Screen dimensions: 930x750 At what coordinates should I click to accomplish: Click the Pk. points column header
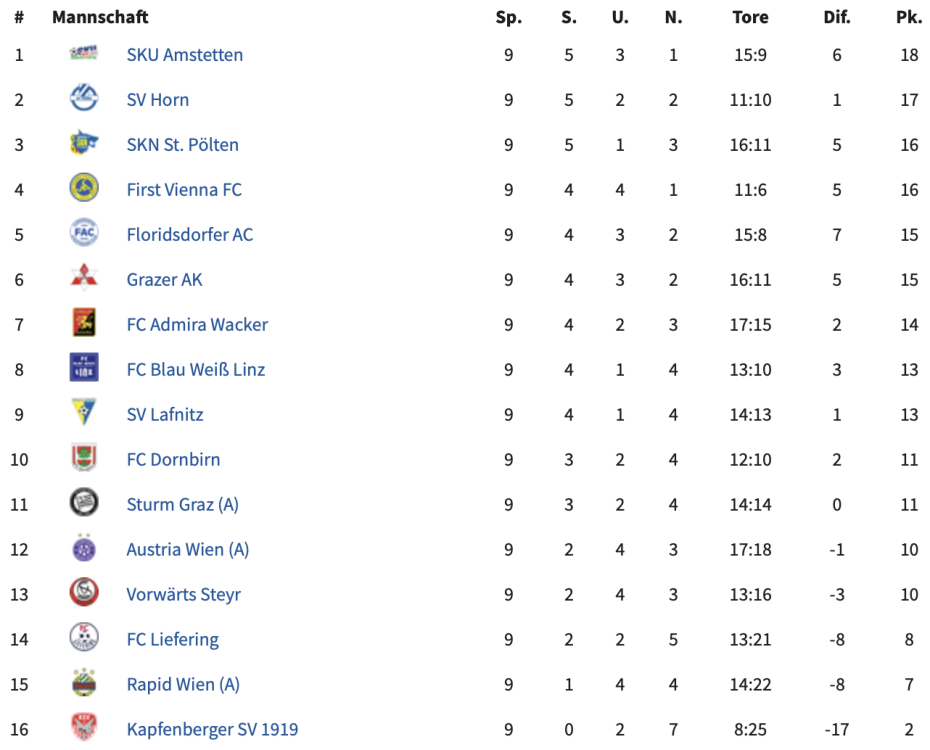pos(908,17)
